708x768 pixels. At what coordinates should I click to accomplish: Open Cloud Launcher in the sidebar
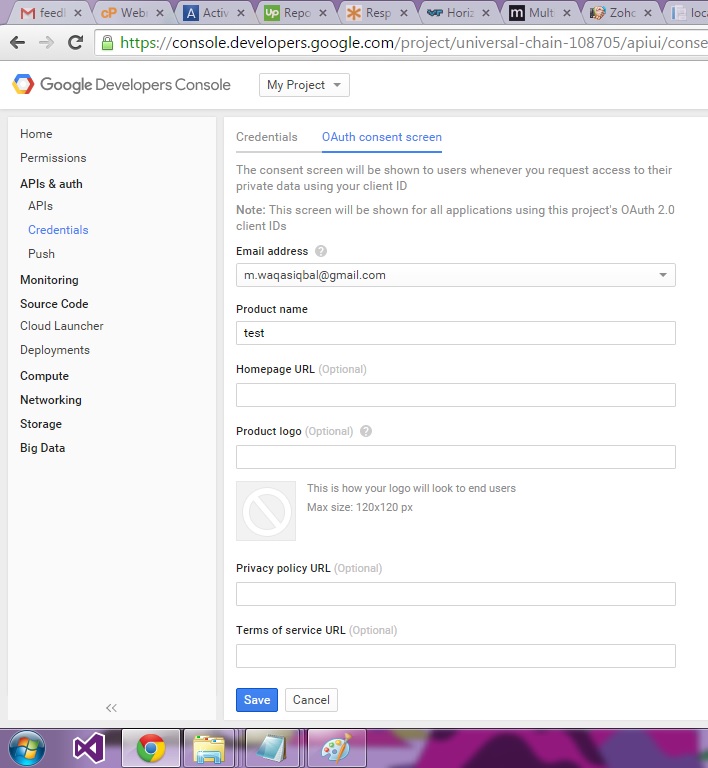coord(62,326)
